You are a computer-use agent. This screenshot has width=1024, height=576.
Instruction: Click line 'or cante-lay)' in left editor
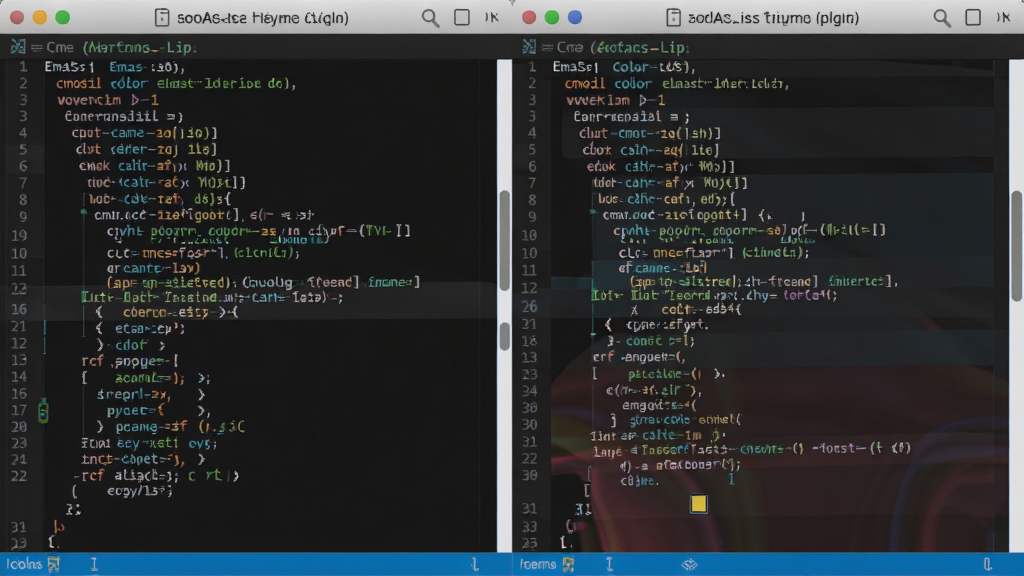153,268
